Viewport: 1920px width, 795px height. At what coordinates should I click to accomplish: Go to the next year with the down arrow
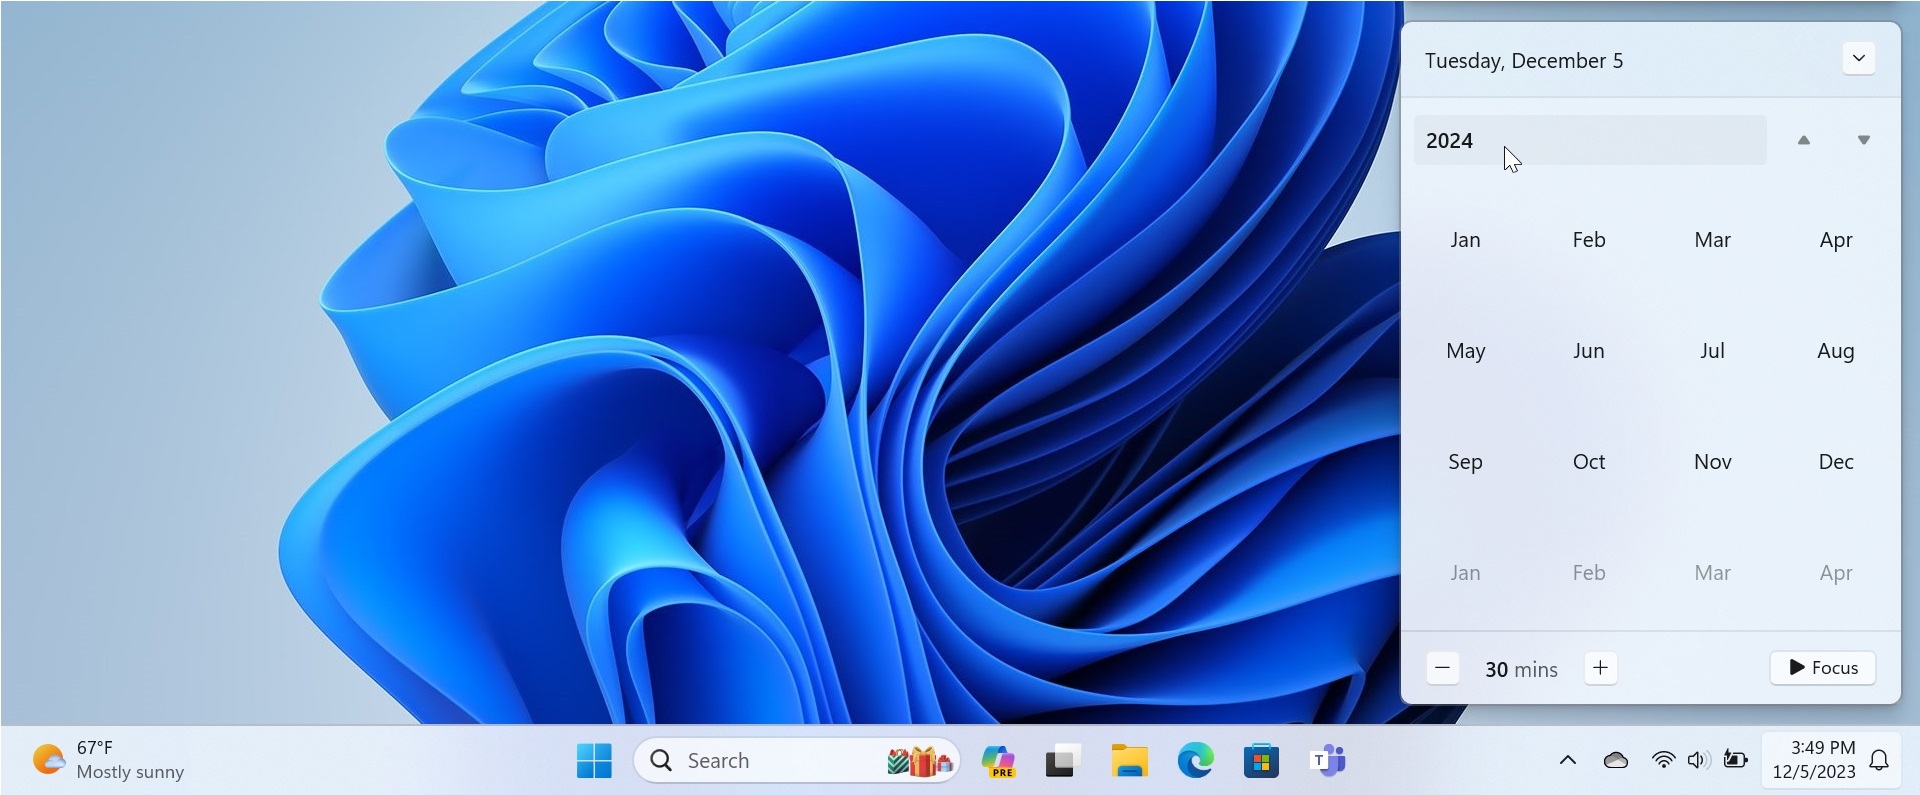(1863, 141)
